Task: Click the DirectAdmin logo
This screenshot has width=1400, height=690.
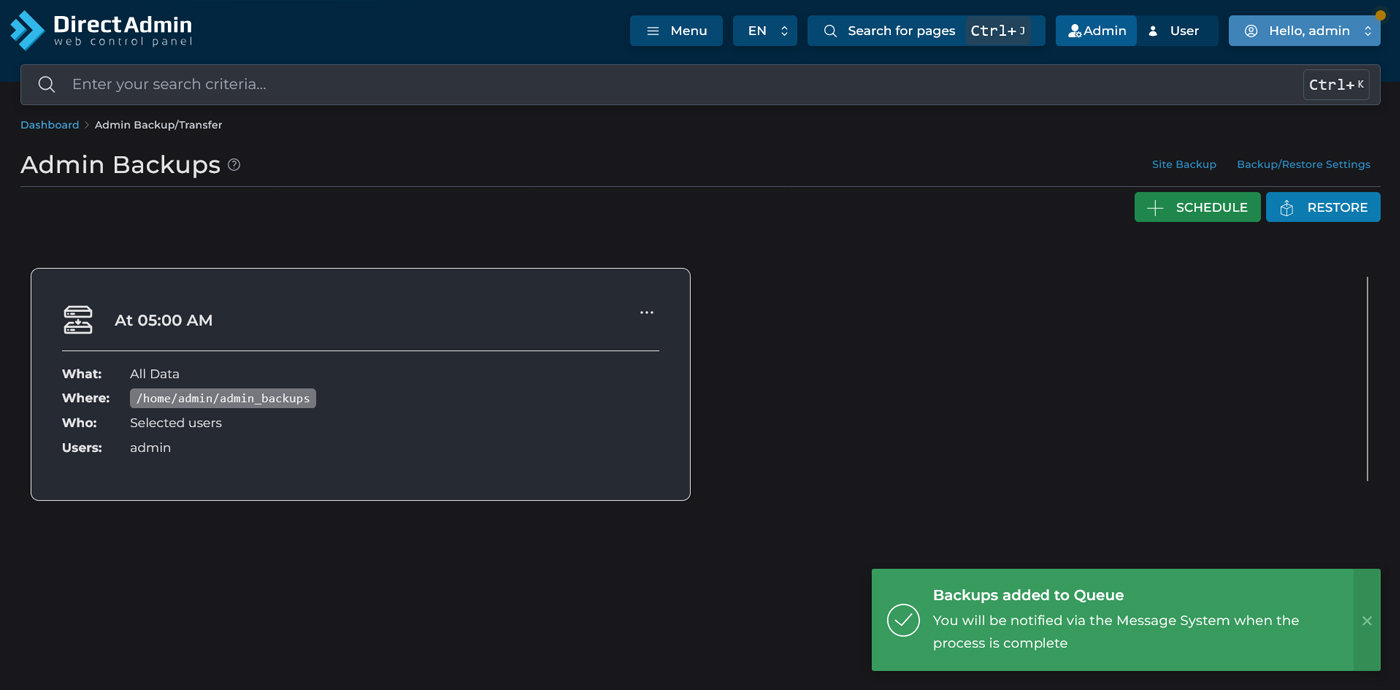Action: point(101,30)
